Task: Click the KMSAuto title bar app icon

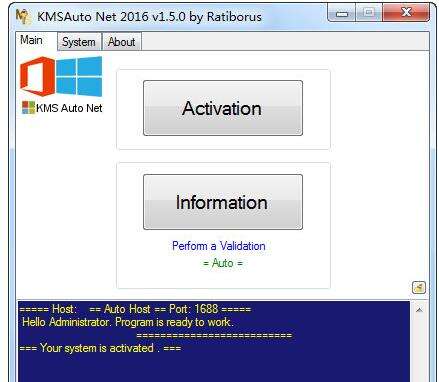Action: (23, 17)
